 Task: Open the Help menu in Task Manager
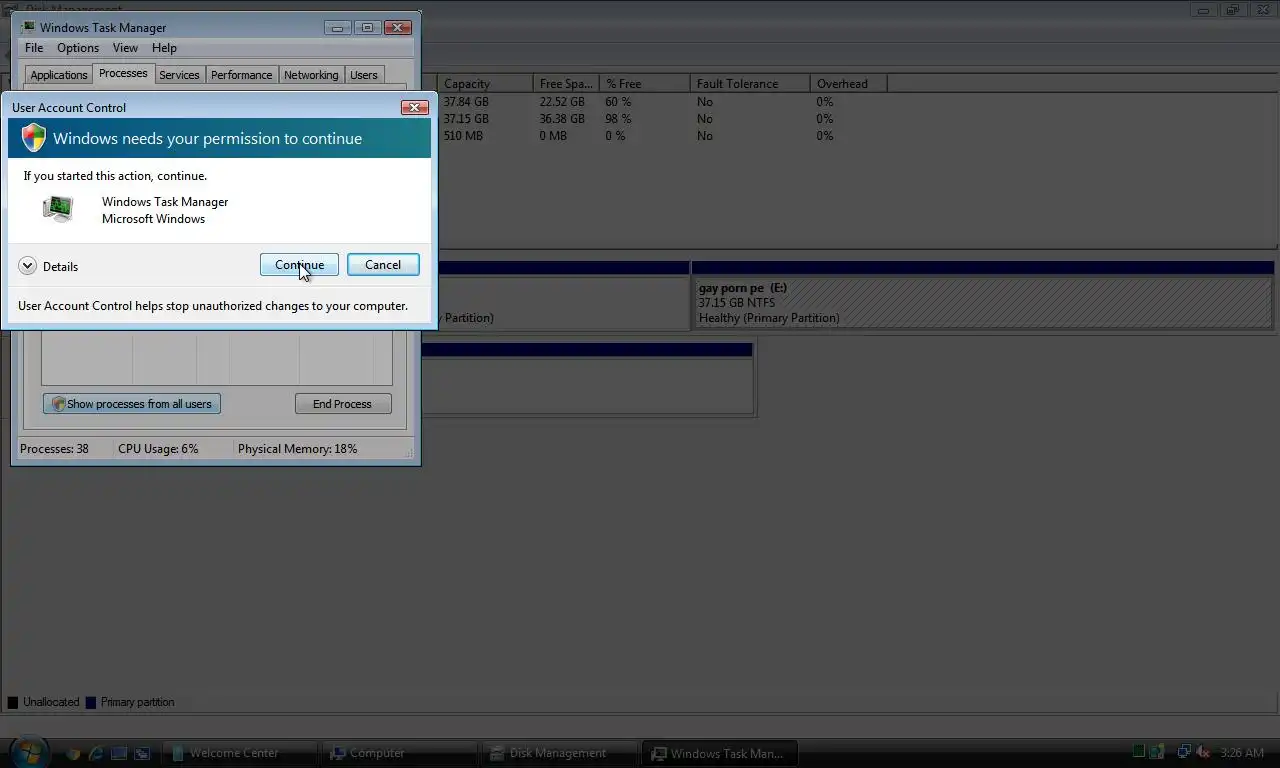164,47
